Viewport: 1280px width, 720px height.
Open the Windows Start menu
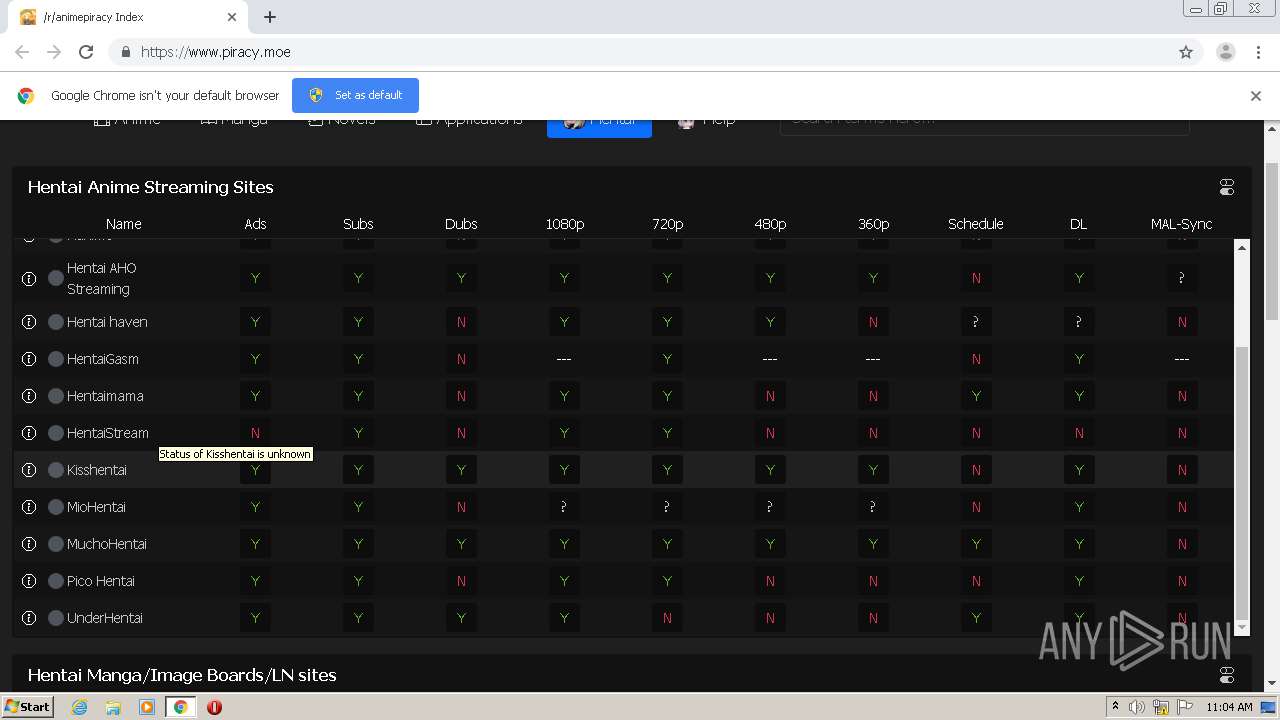pyautogui.click(x=27, y=706)
